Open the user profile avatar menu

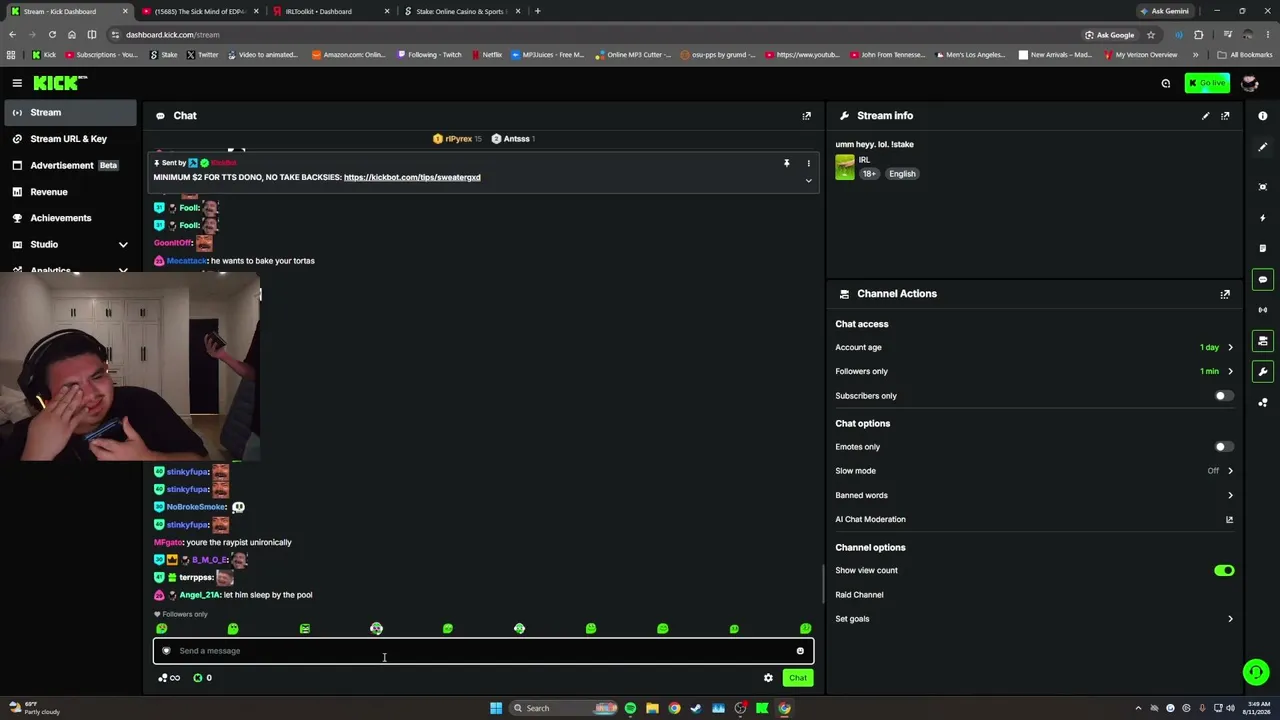click(x=1249, y=83)
